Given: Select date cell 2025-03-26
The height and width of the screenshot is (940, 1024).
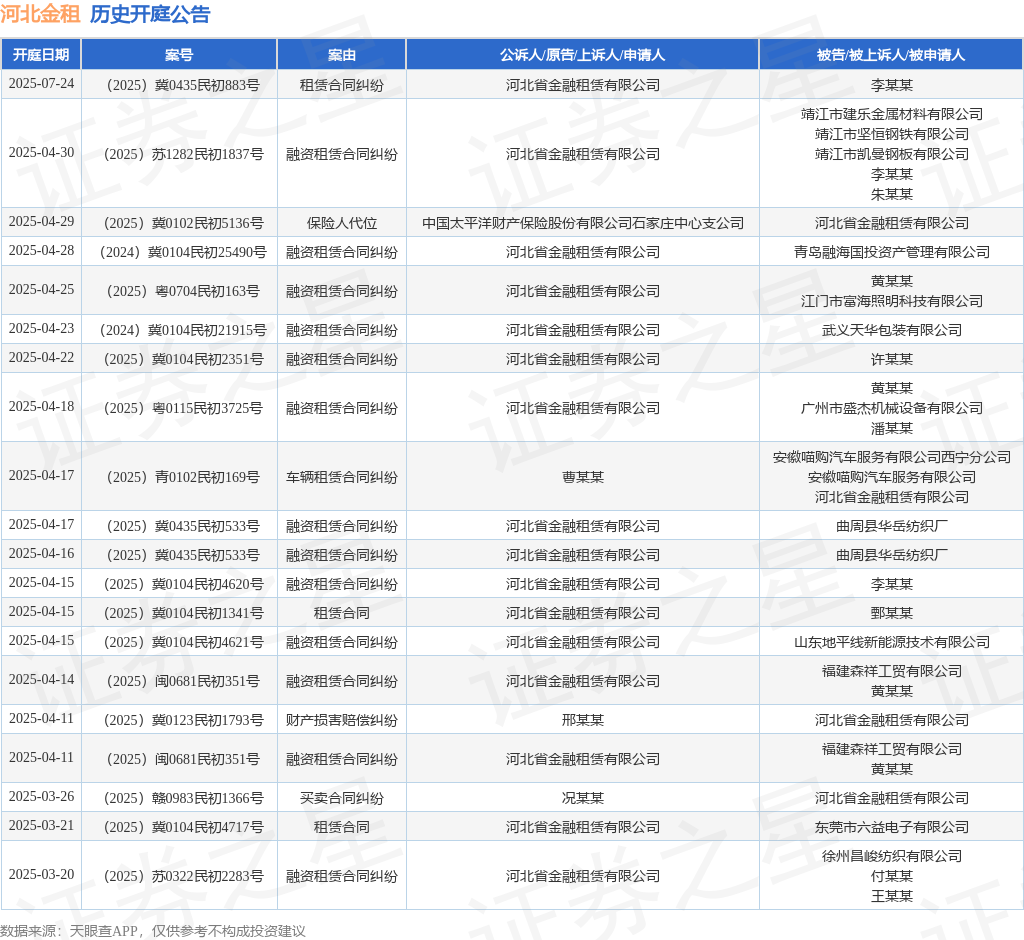Looking at the screenshot, I should click(x=41, y=797).
